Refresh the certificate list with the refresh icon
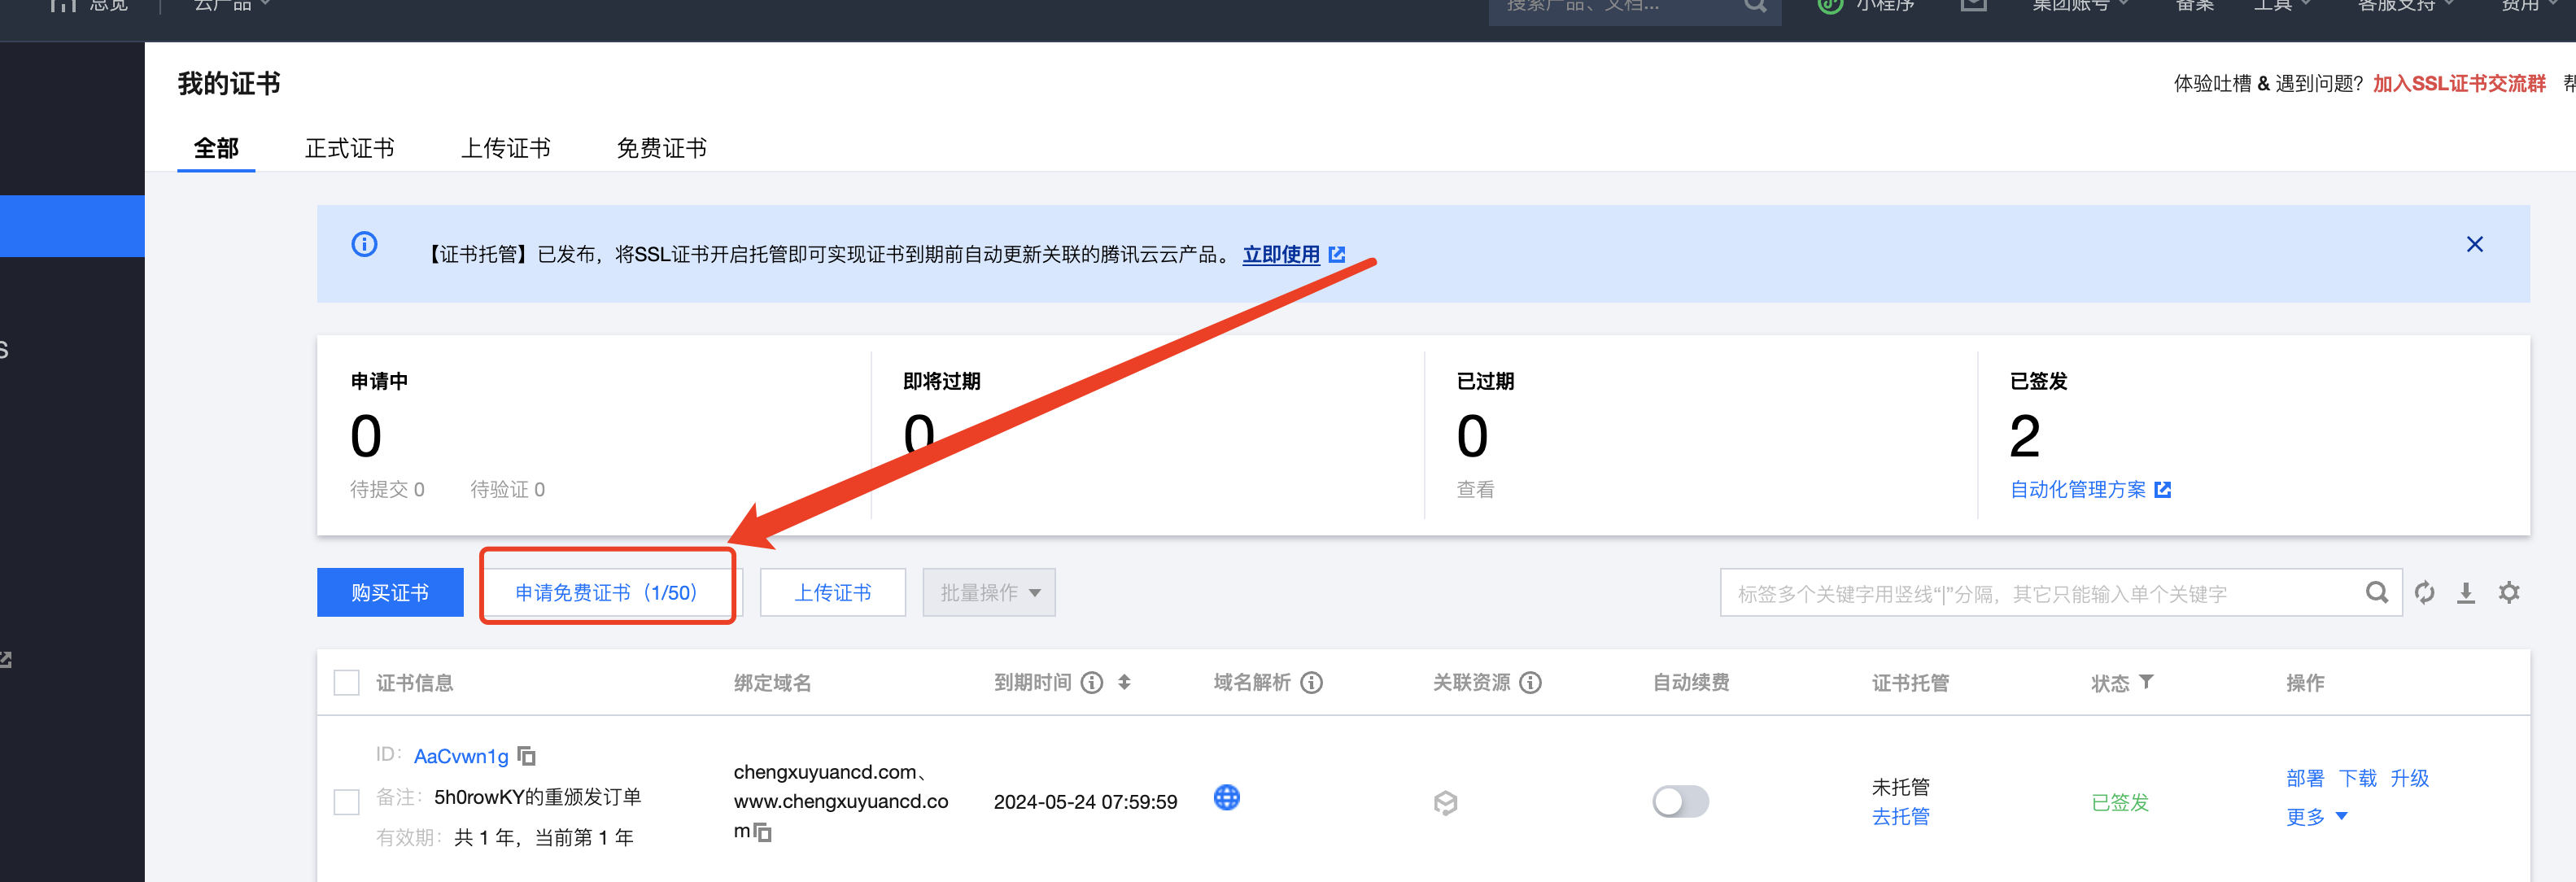 2424,592
